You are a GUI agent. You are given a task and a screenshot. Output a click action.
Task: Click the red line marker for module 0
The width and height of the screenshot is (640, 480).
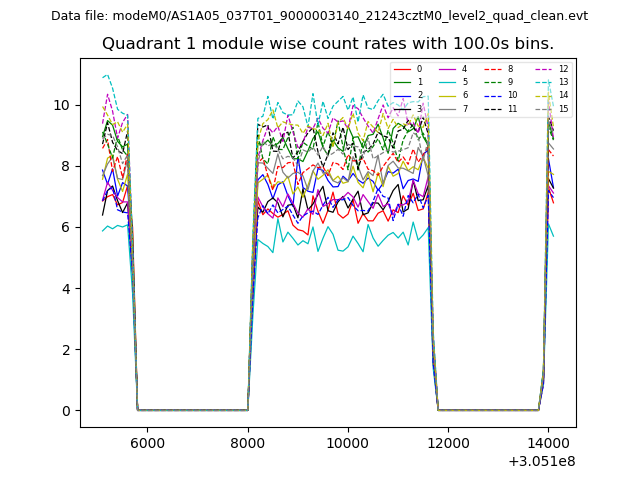point(401,69)
